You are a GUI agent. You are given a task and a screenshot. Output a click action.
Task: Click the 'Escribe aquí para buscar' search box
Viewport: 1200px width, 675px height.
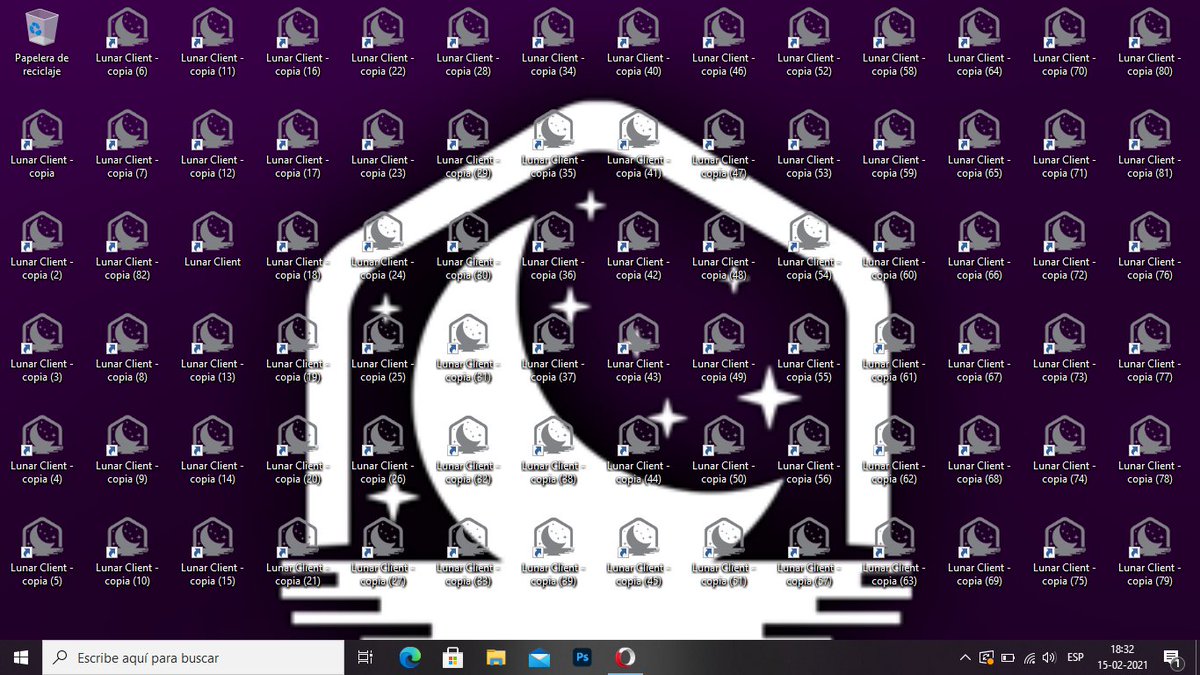[192, 657]
